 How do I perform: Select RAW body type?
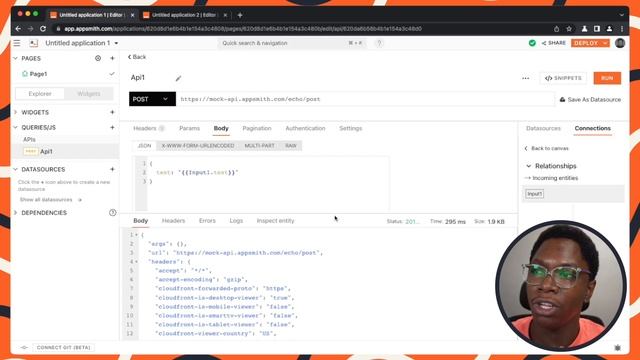[x=291, y=146]
